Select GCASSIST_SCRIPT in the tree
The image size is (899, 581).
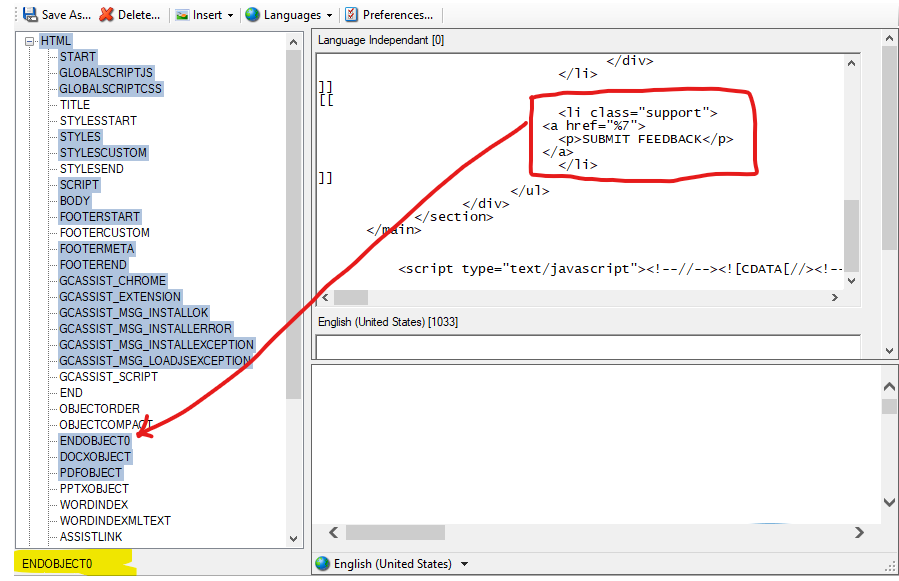[108, 377]
